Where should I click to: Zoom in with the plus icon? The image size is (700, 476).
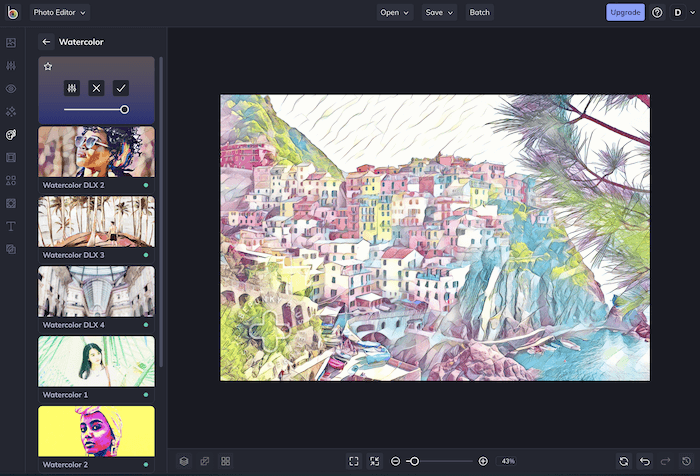tap(483, 461)
